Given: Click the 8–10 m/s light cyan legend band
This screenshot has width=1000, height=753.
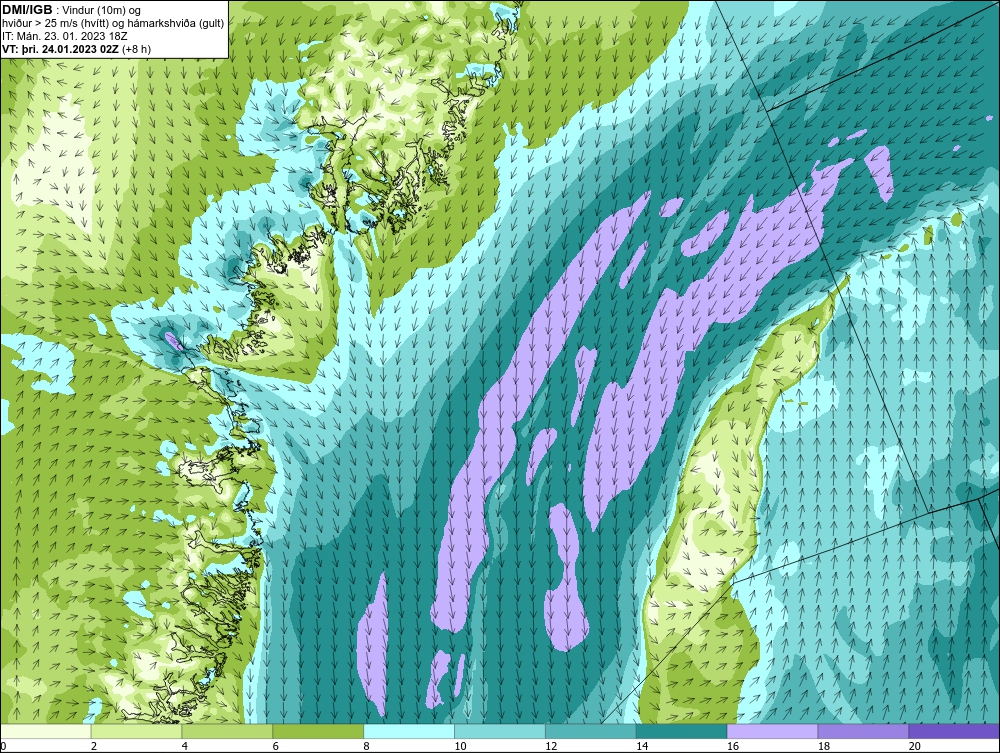Looking at the screenshot, I should click(409, 731).
